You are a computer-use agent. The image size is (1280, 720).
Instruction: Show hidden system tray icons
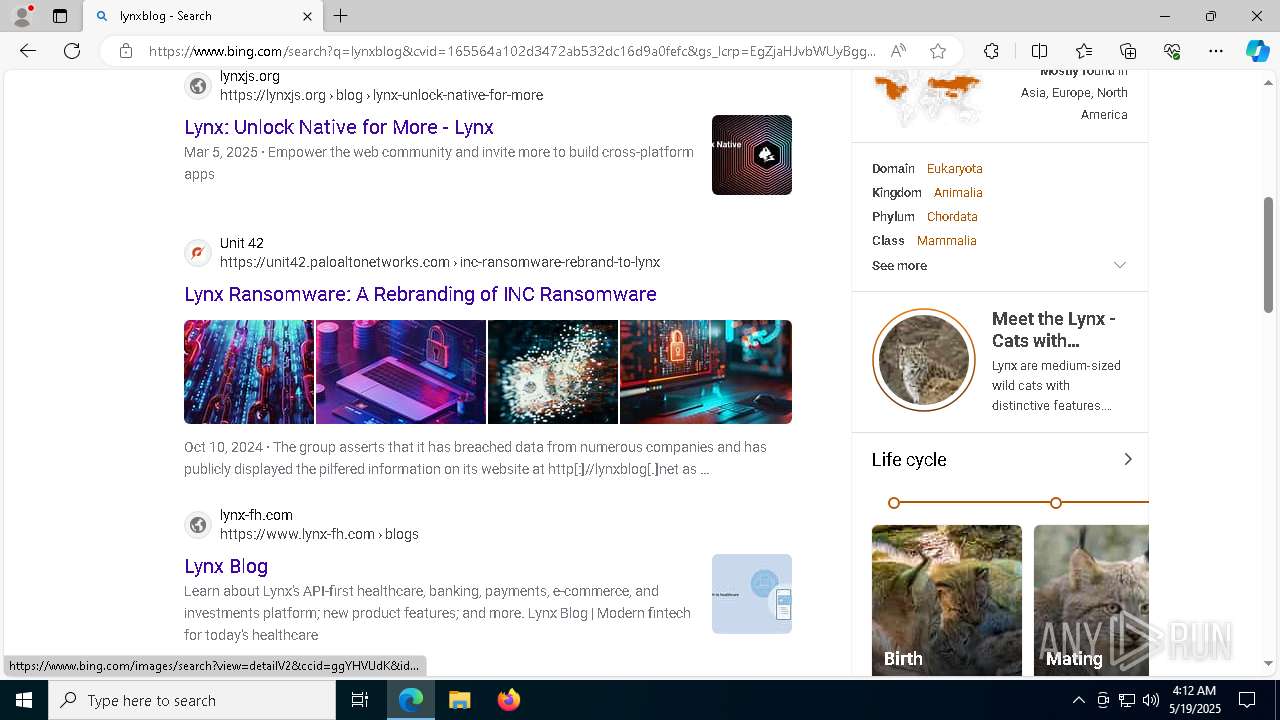coord(1078,700)
